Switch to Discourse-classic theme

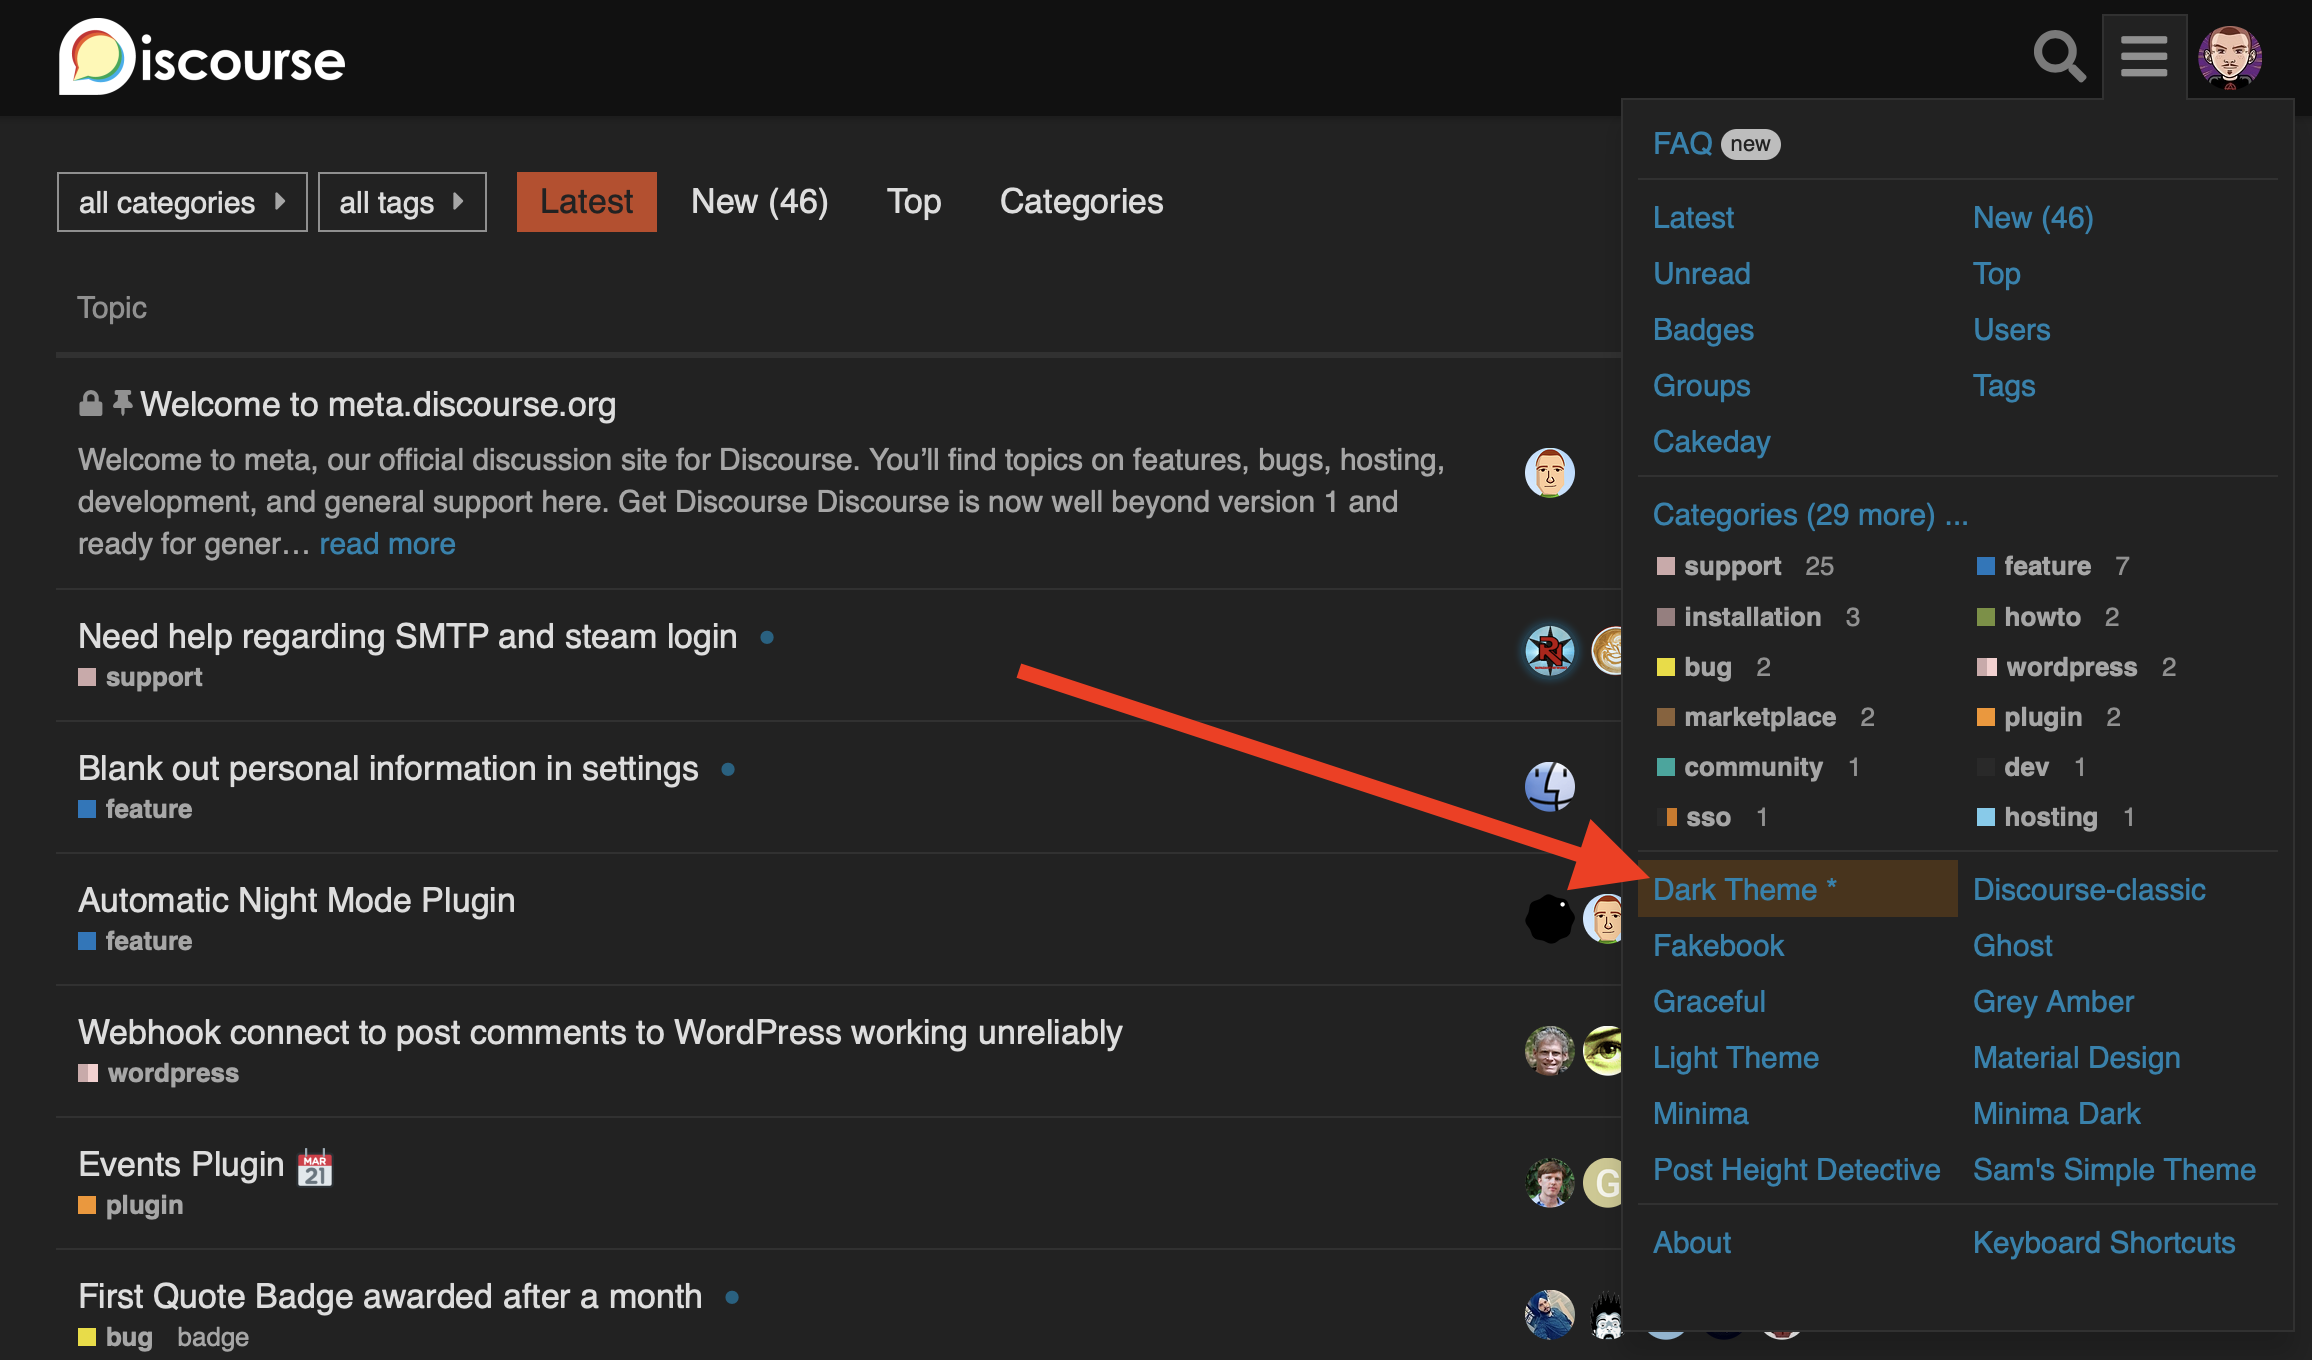pyautogui.click(x=2089, y=890)
